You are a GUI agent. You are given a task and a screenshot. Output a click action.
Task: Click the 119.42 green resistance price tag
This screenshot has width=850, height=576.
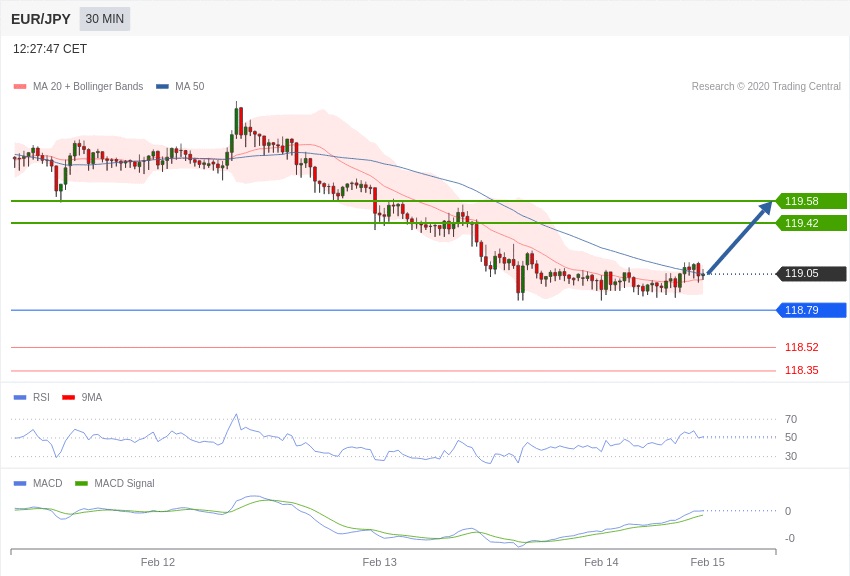point(811,223)
